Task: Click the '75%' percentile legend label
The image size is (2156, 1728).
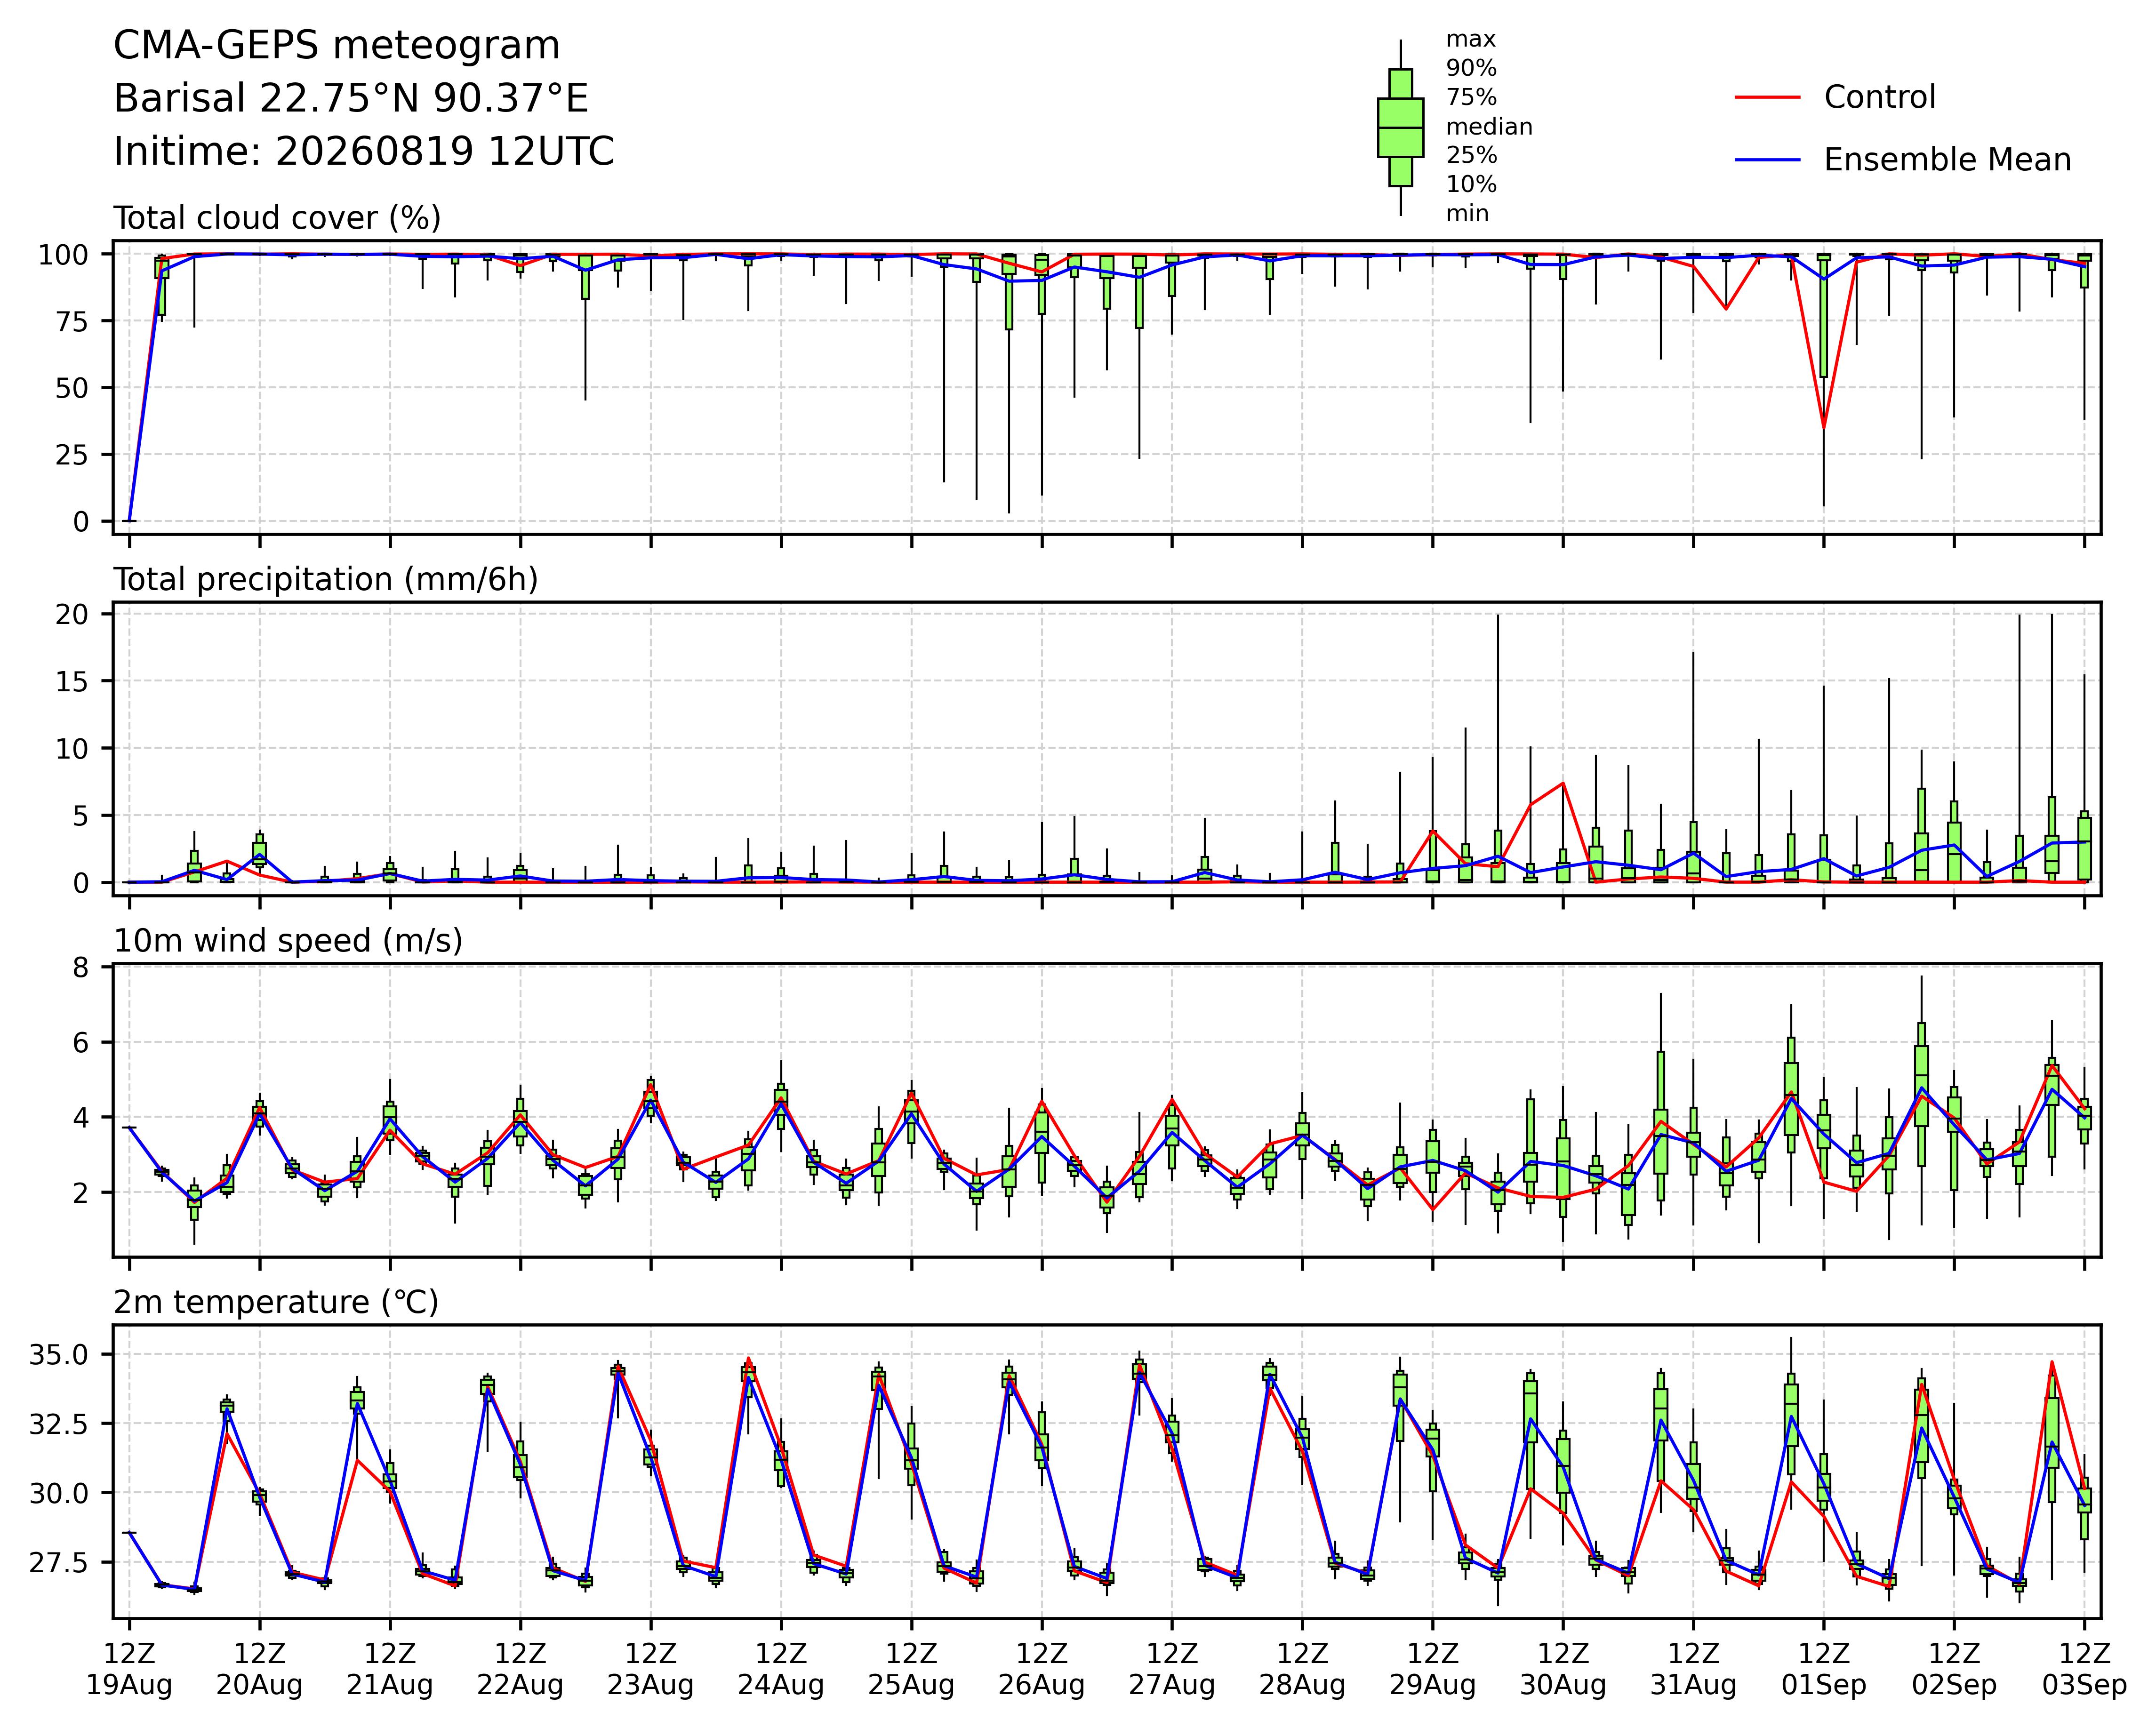Action: pos(1471,98)
